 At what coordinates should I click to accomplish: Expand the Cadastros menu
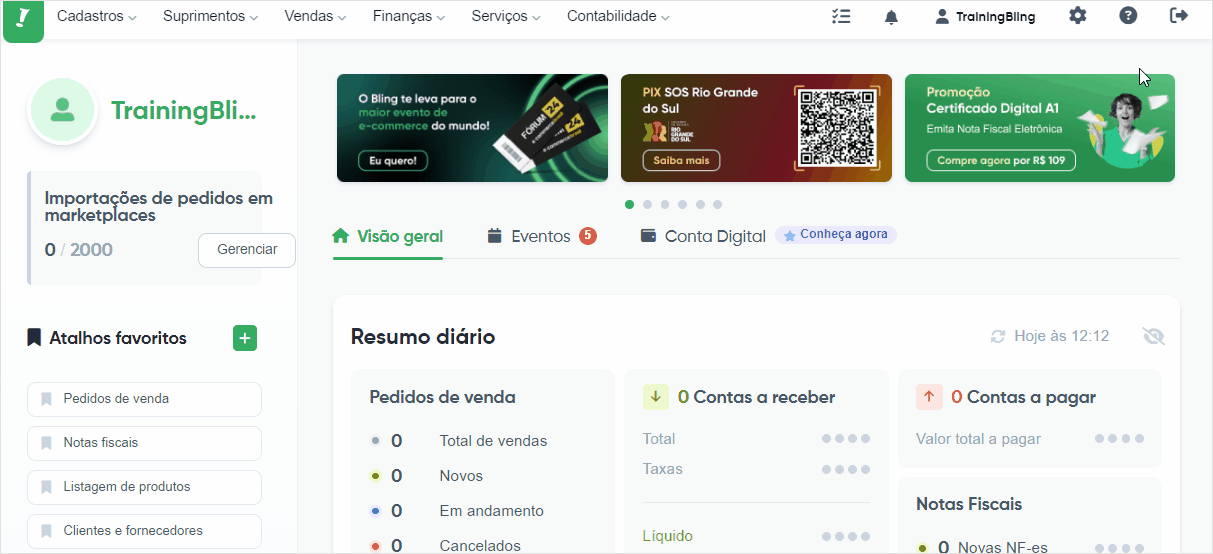[97, 16]
